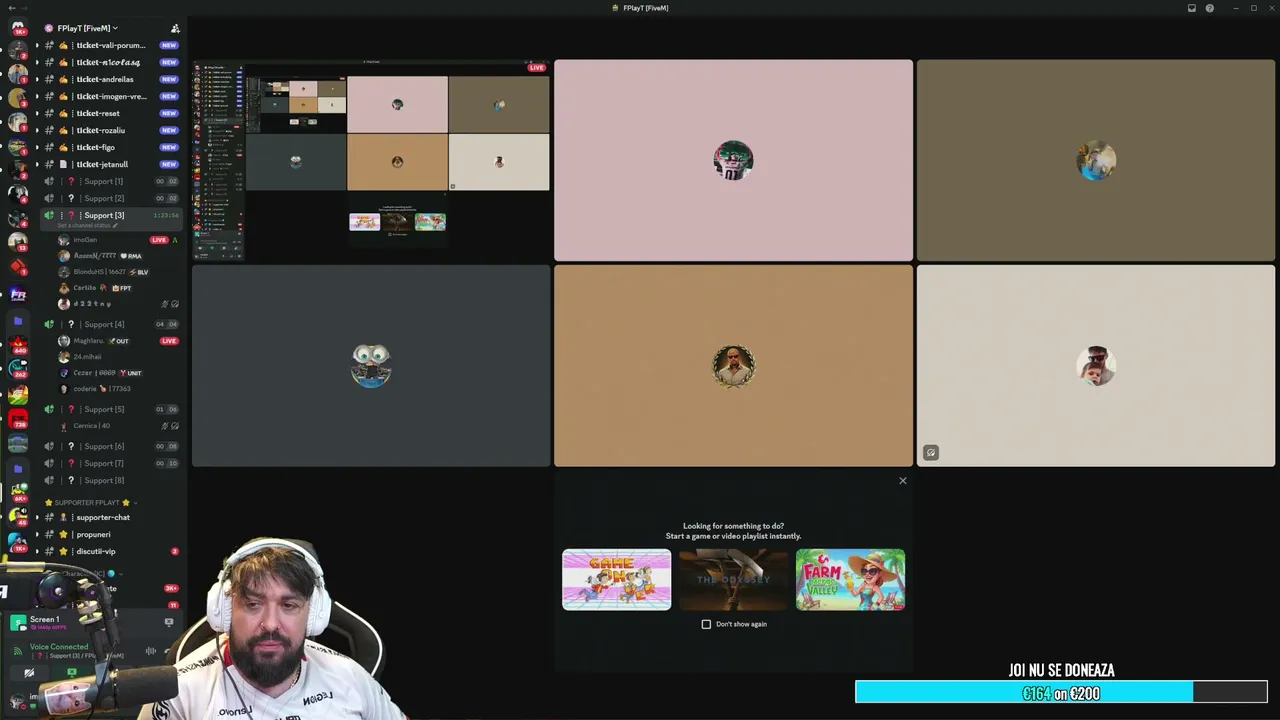Expand the supporter-chat thread arrow
The height and width of the screenshot is (720, 1280).
[x=37, y=517]
